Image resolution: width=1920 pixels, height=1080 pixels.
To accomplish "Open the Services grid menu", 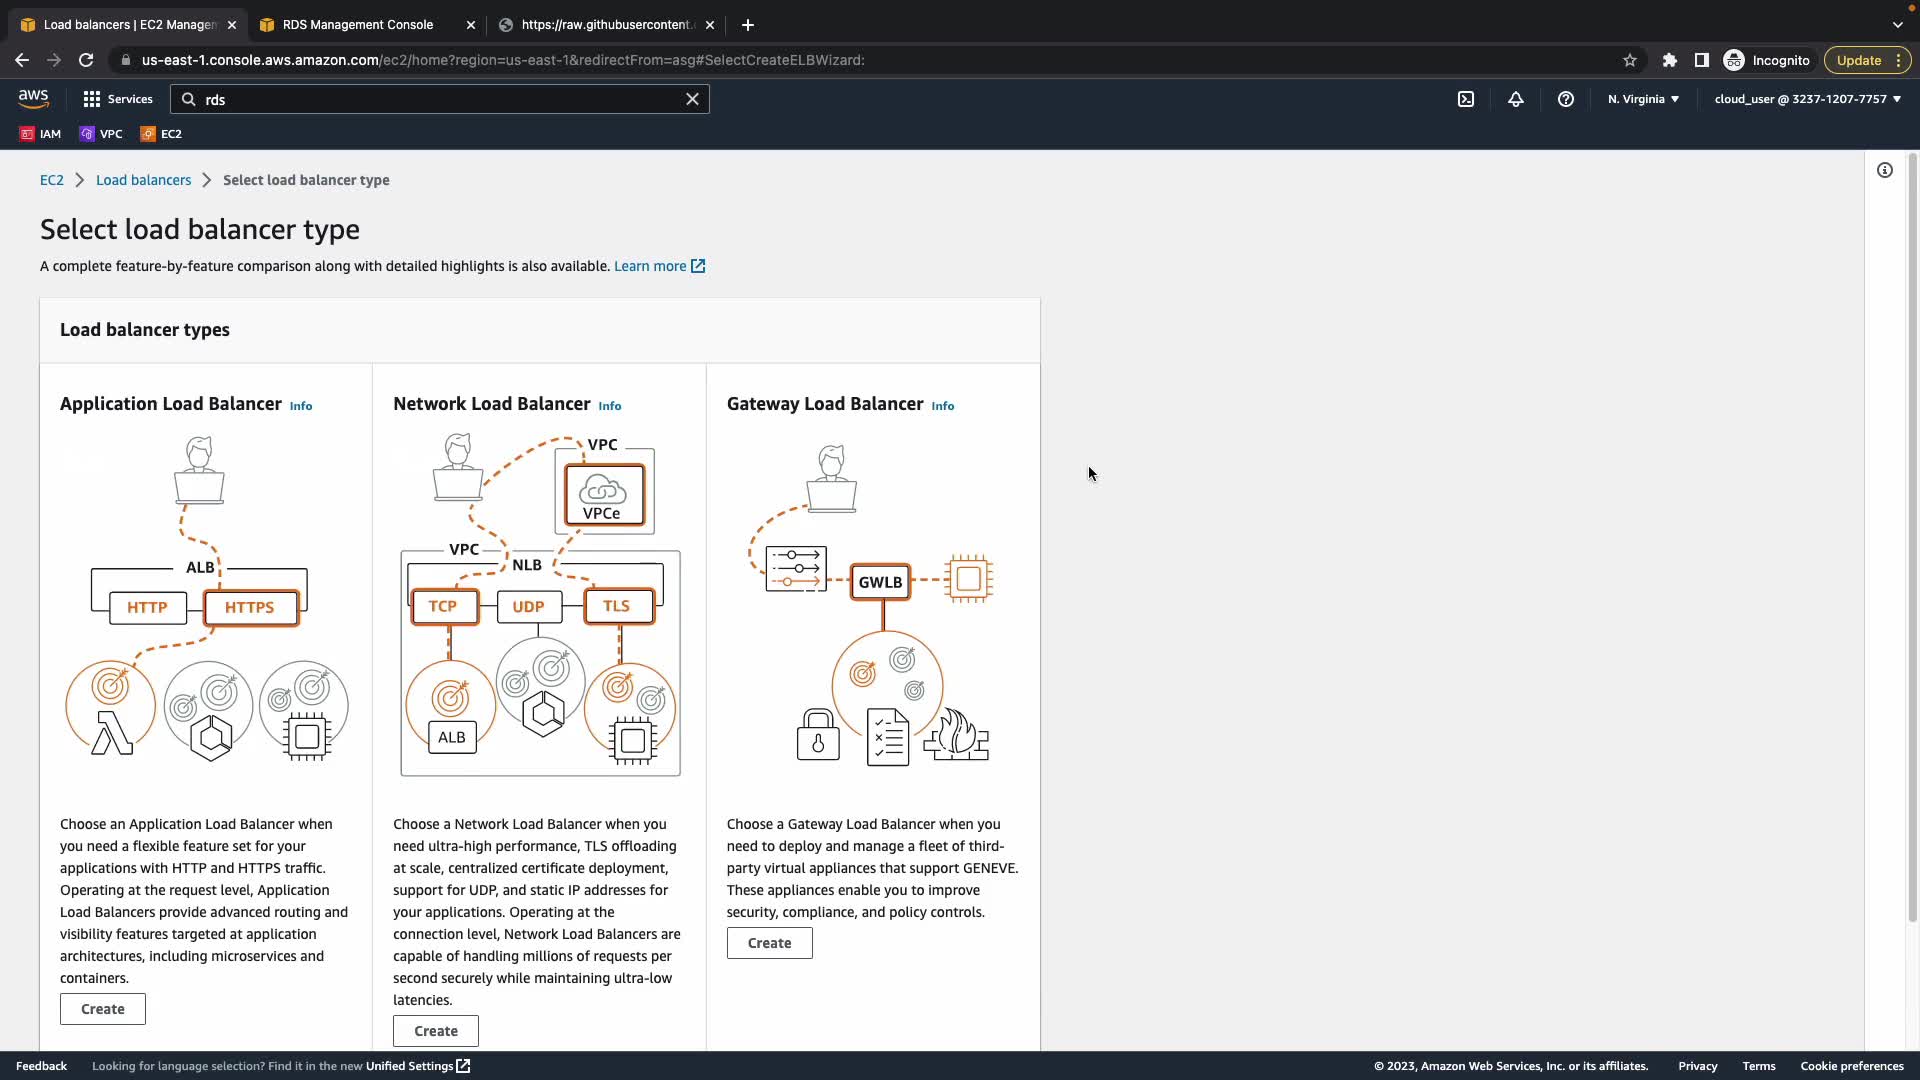I will coord(118,99).
